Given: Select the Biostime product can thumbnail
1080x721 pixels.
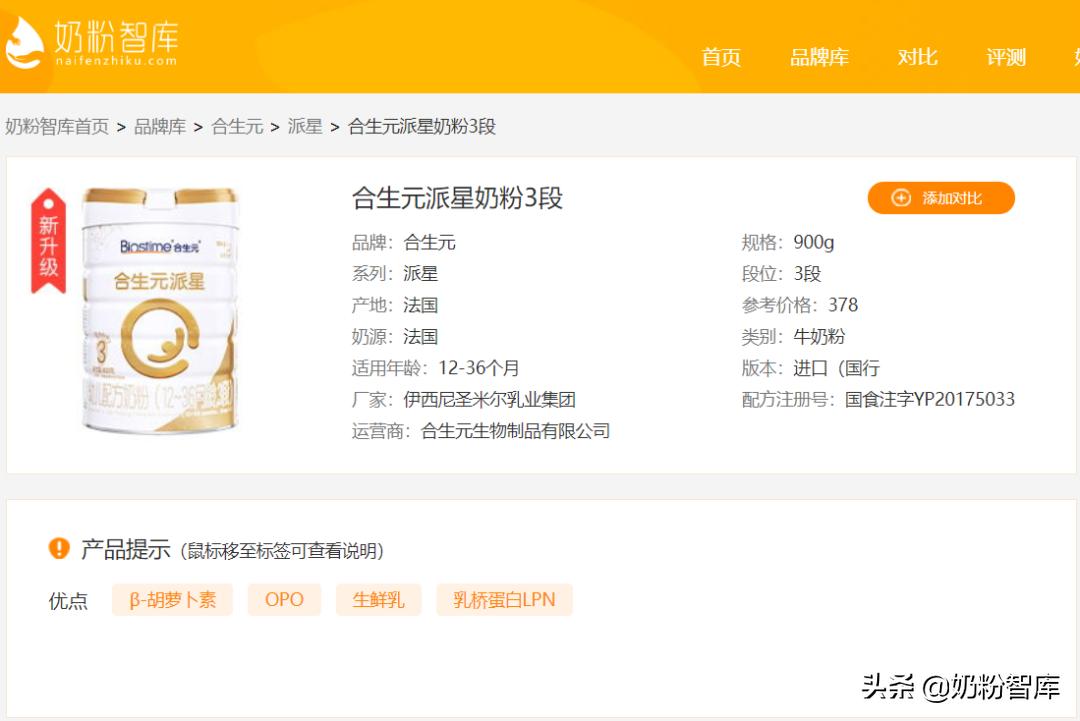Looking at the screenshot, I should [160, 320].
